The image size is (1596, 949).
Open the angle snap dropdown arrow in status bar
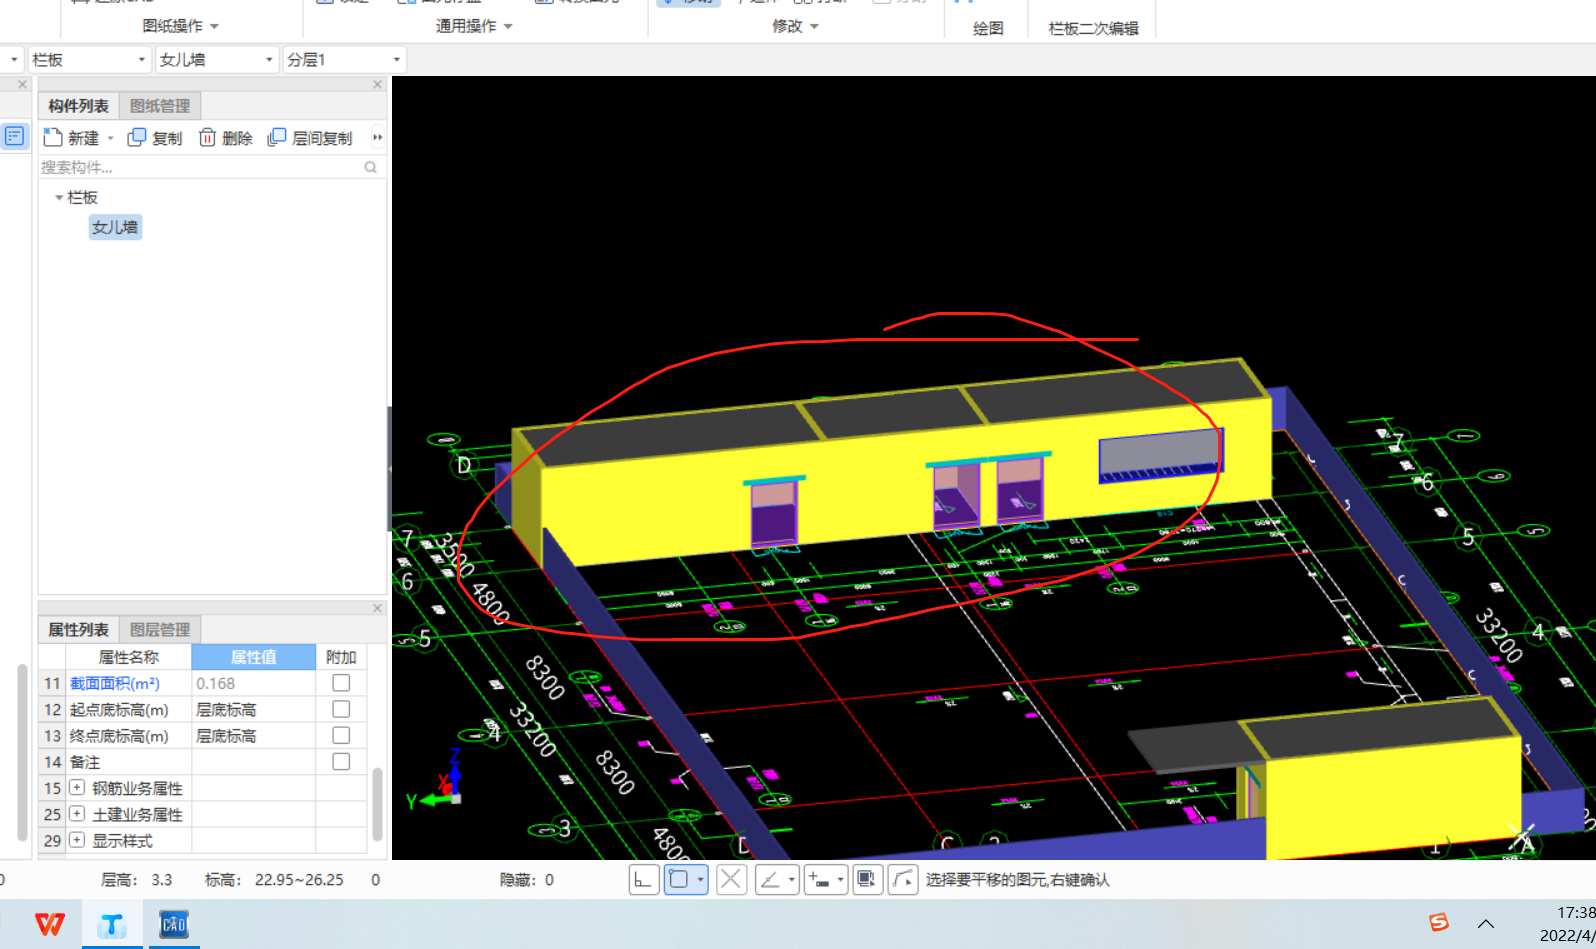pyautogui.click(x=791, y=880)
